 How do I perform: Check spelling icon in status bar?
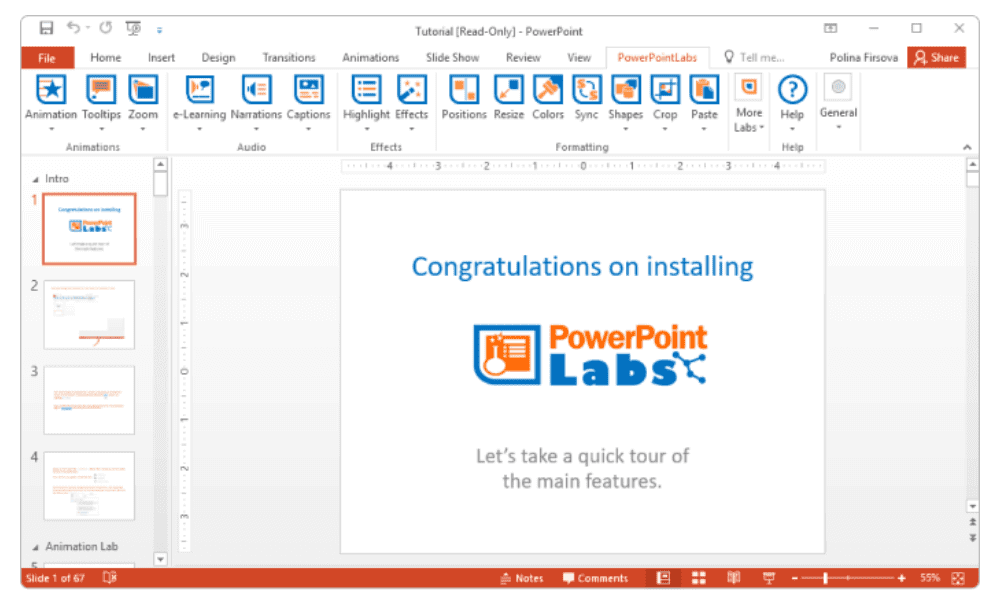click(x=109, y=577)
